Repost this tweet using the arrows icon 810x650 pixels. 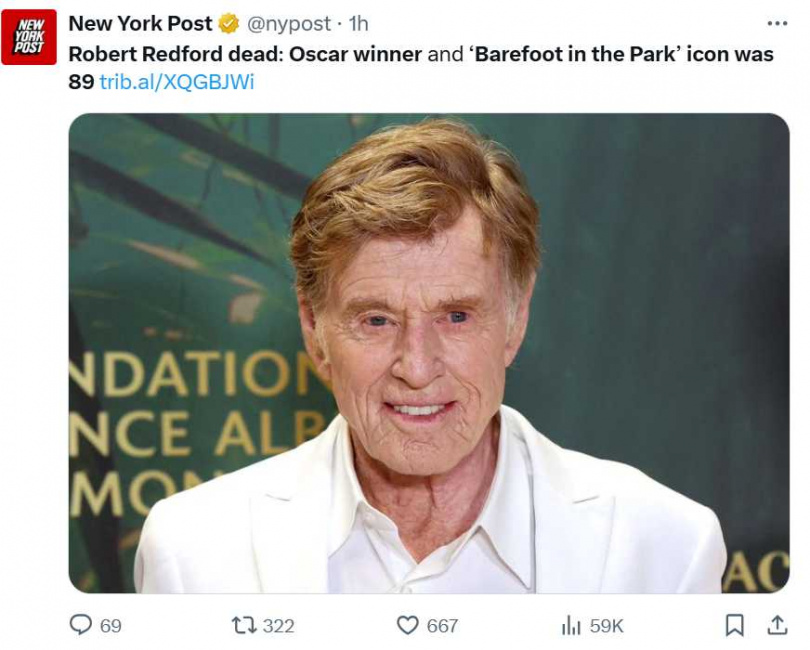(243, 625)
